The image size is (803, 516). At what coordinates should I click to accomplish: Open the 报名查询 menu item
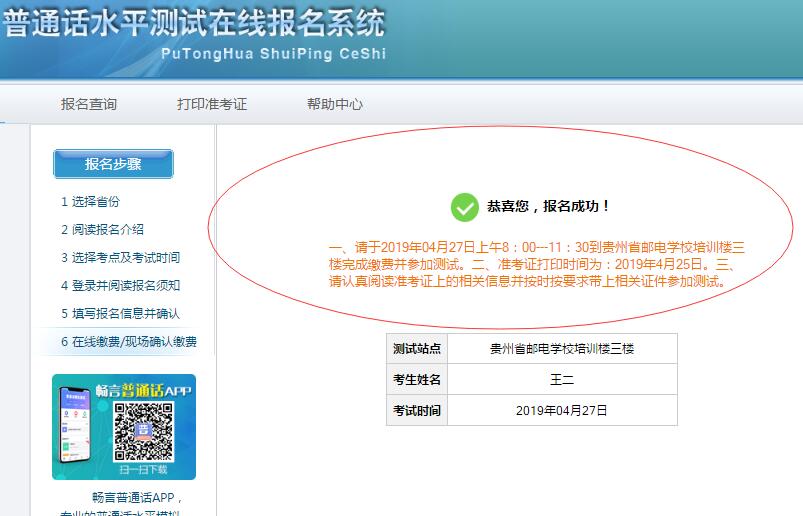point(89,104)
